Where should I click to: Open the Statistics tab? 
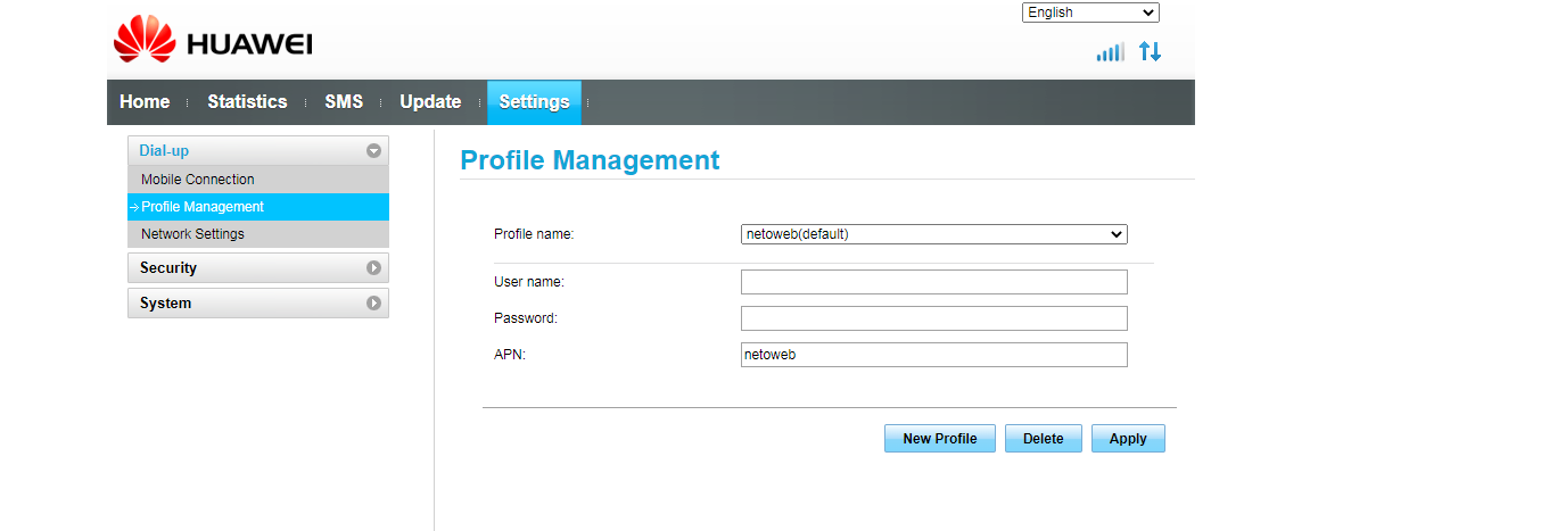[247, 102]
